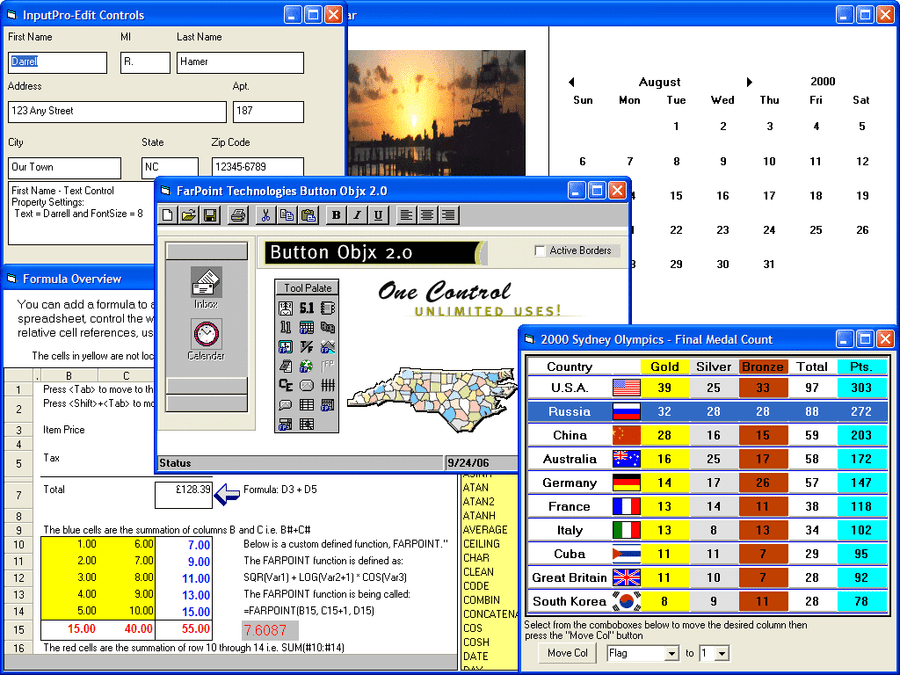900x675 pixels.
Task: Select the speech bubble tool in Tool Palate
Action: (285, 405)
